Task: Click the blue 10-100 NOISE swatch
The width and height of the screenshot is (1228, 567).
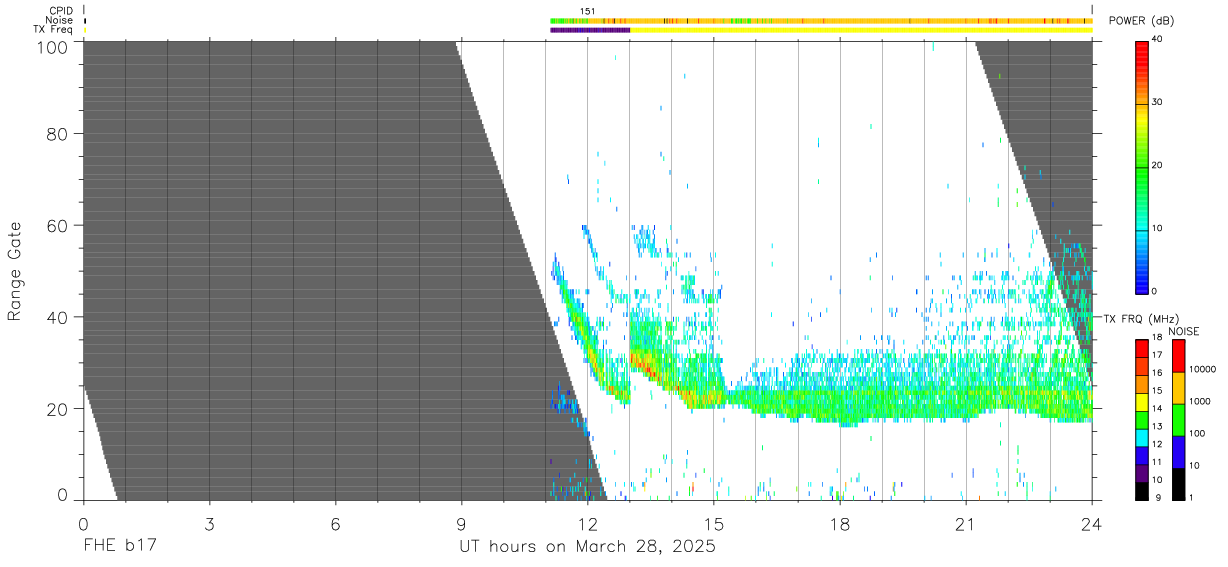Action: [1178, 451]
